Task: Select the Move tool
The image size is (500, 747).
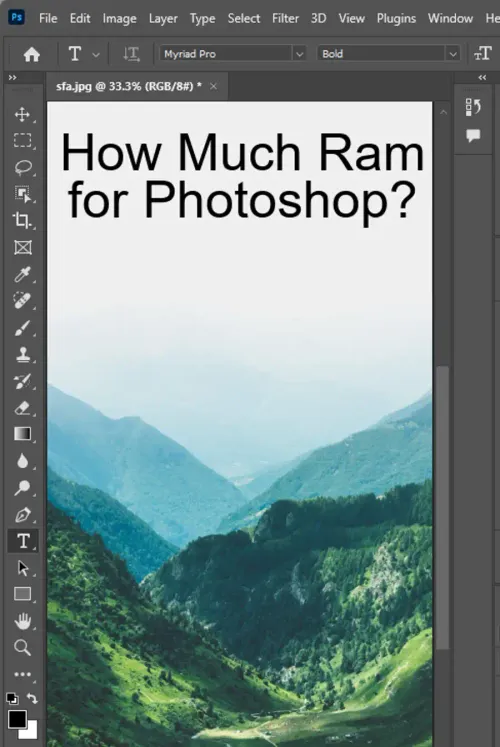Action: tap(22, 114)
